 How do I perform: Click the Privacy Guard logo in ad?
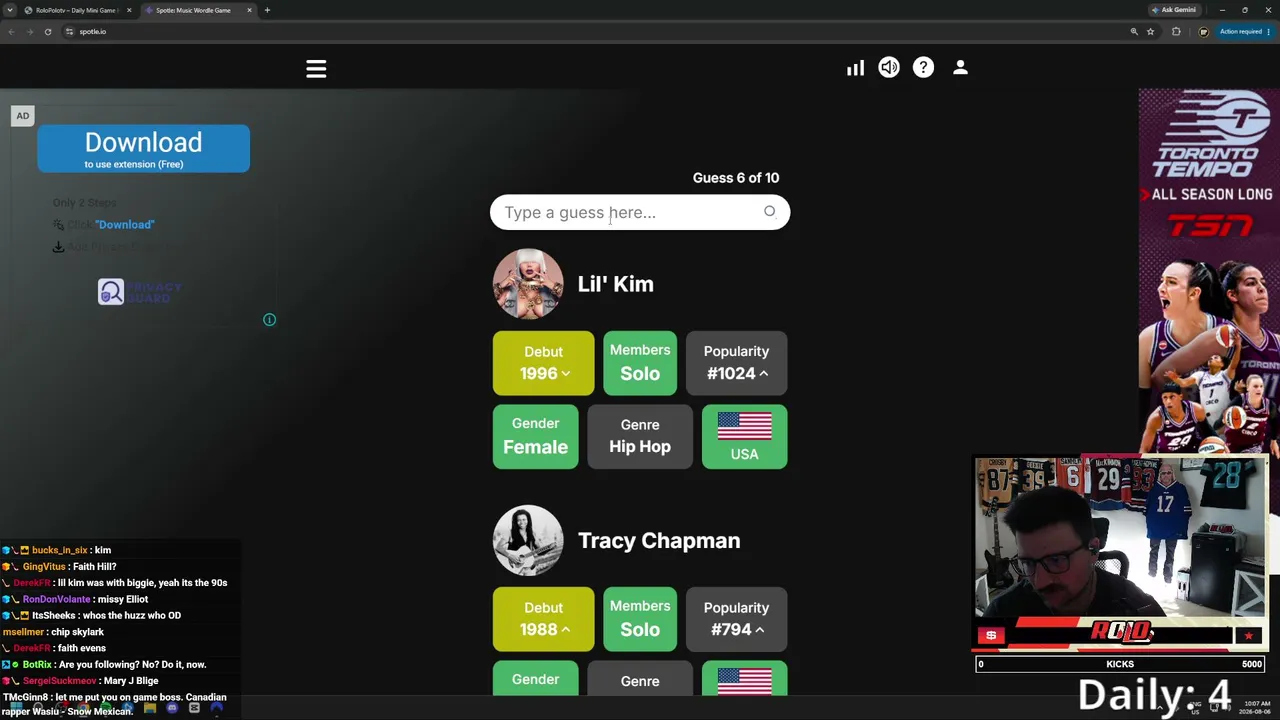[140, 291]
